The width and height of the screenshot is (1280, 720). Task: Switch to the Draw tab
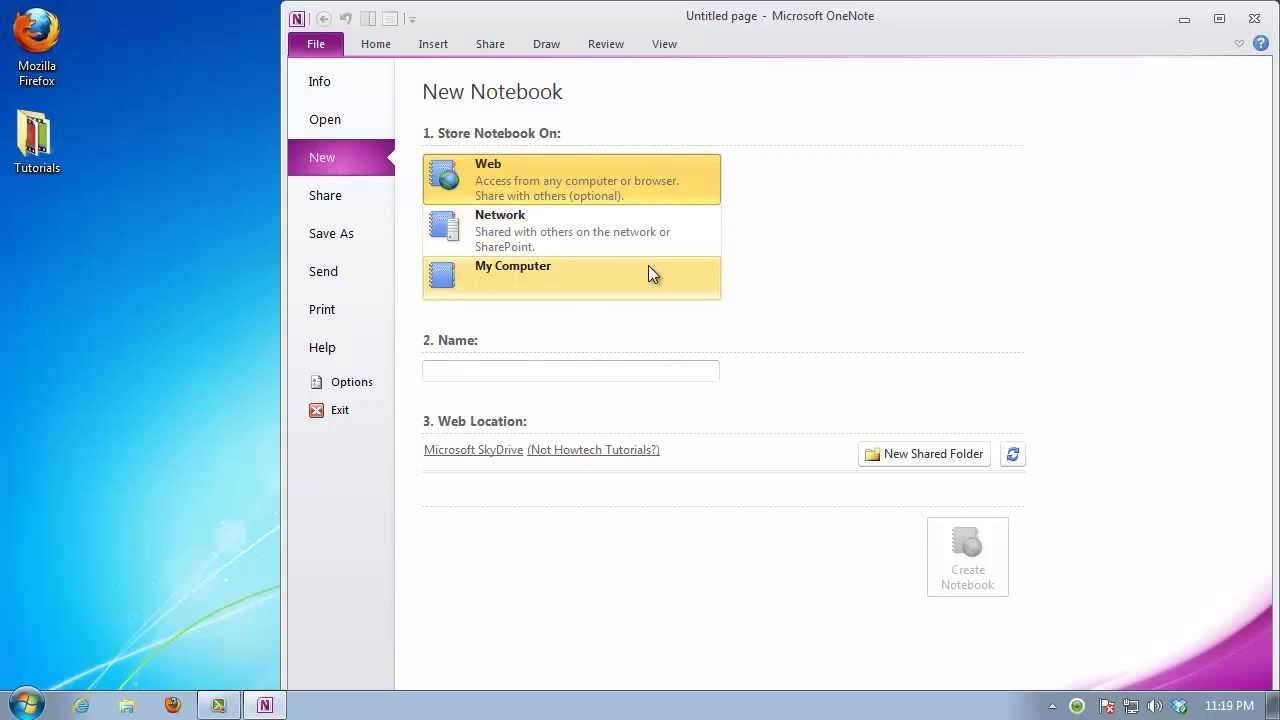546,44
